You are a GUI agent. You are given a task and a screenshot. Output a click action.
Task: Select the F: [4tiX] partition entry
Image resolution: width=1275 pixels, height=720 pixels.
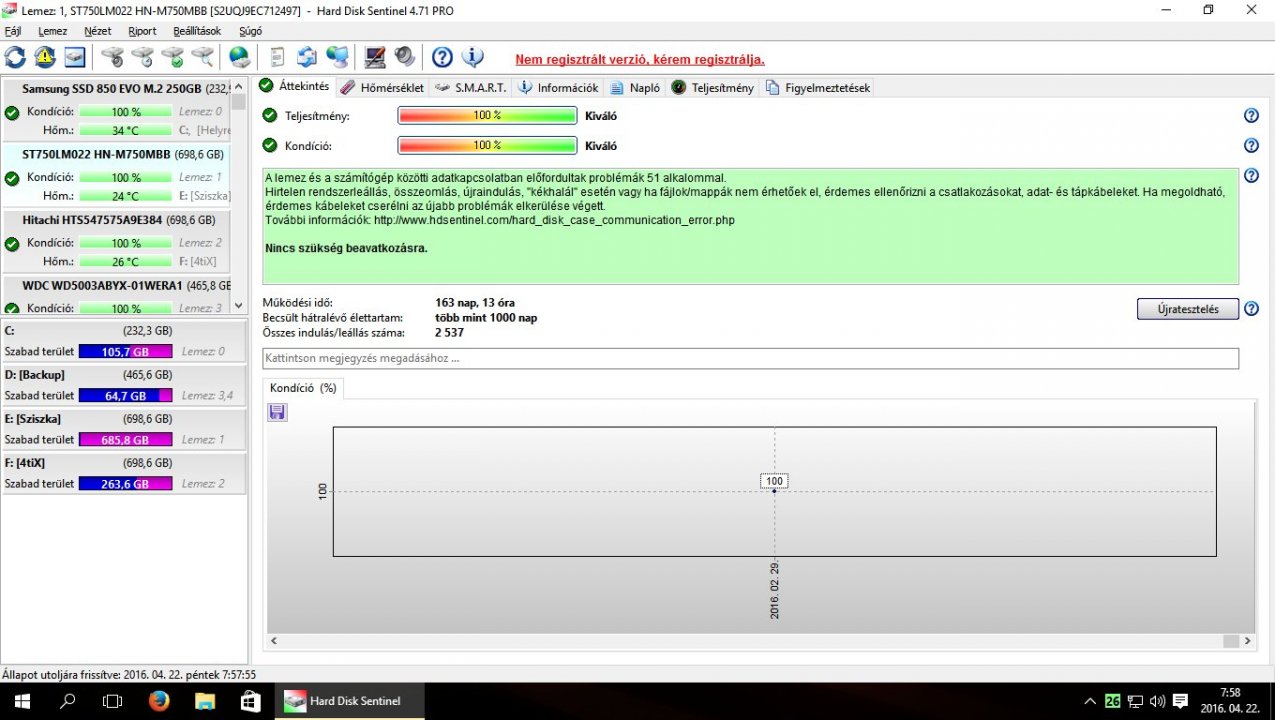[124, 474]
